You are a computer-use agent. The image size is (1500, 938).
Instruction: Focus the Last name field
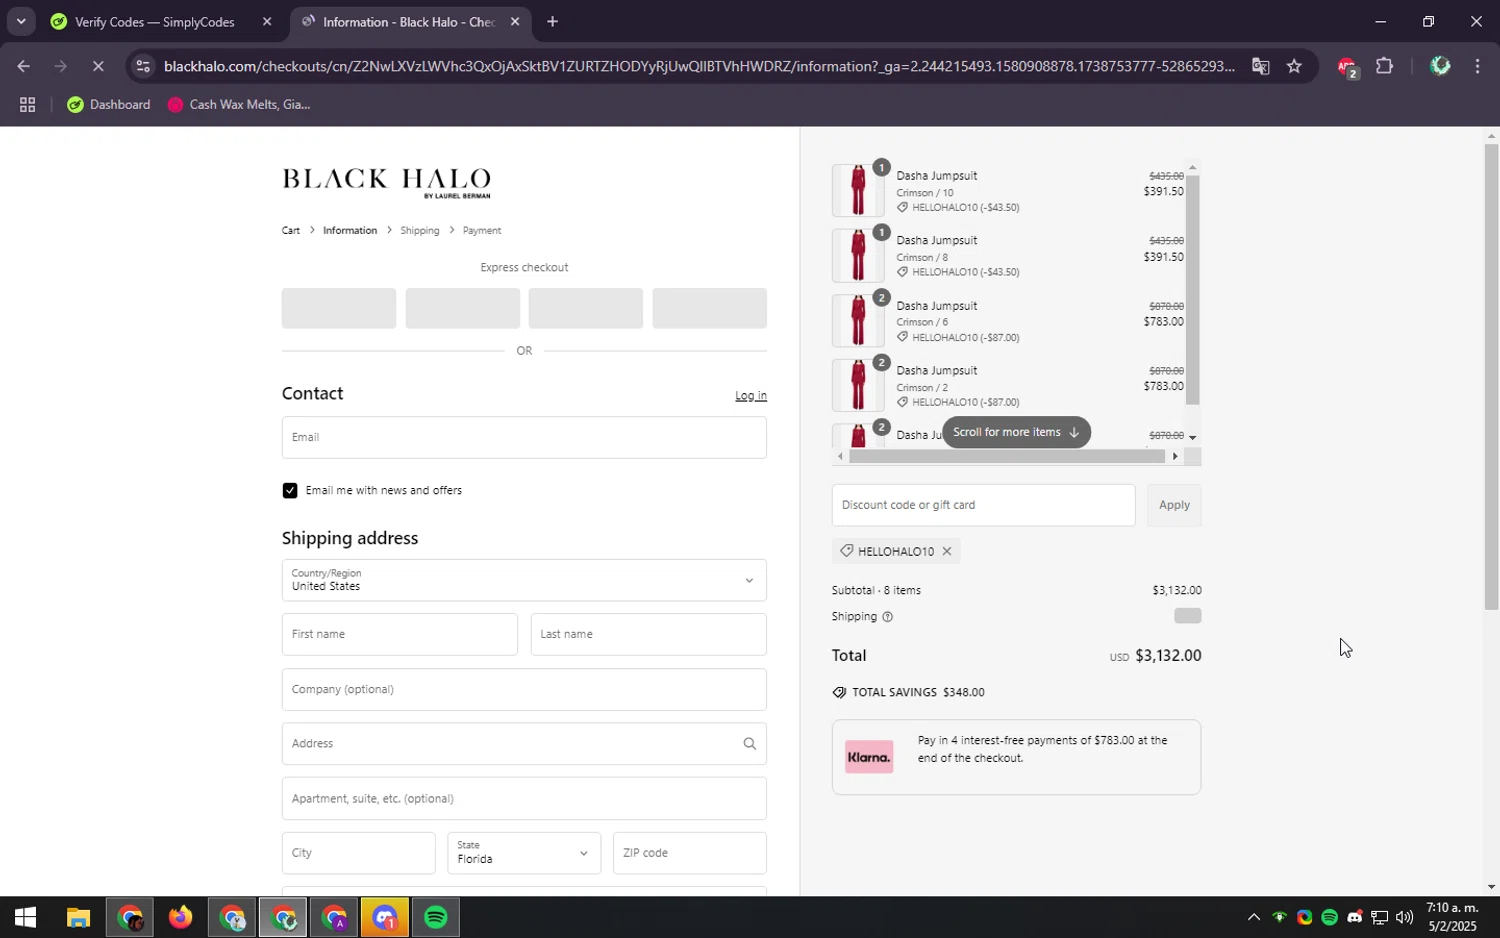coord(649,634)
